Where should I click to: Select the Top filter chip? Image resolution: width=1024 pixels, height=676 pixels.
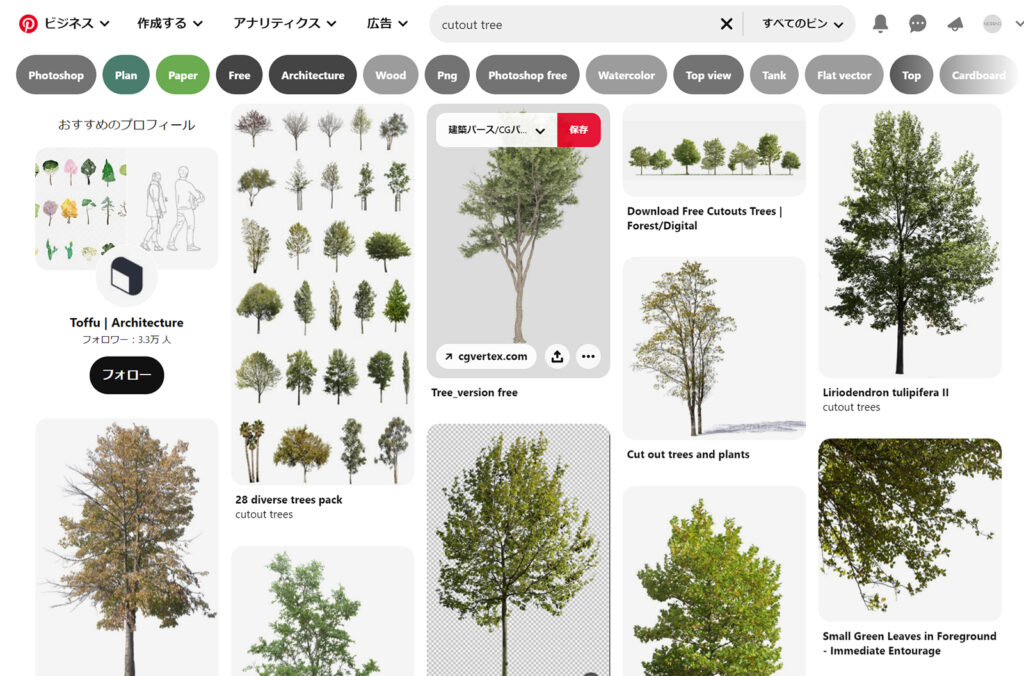coord(912,75)
